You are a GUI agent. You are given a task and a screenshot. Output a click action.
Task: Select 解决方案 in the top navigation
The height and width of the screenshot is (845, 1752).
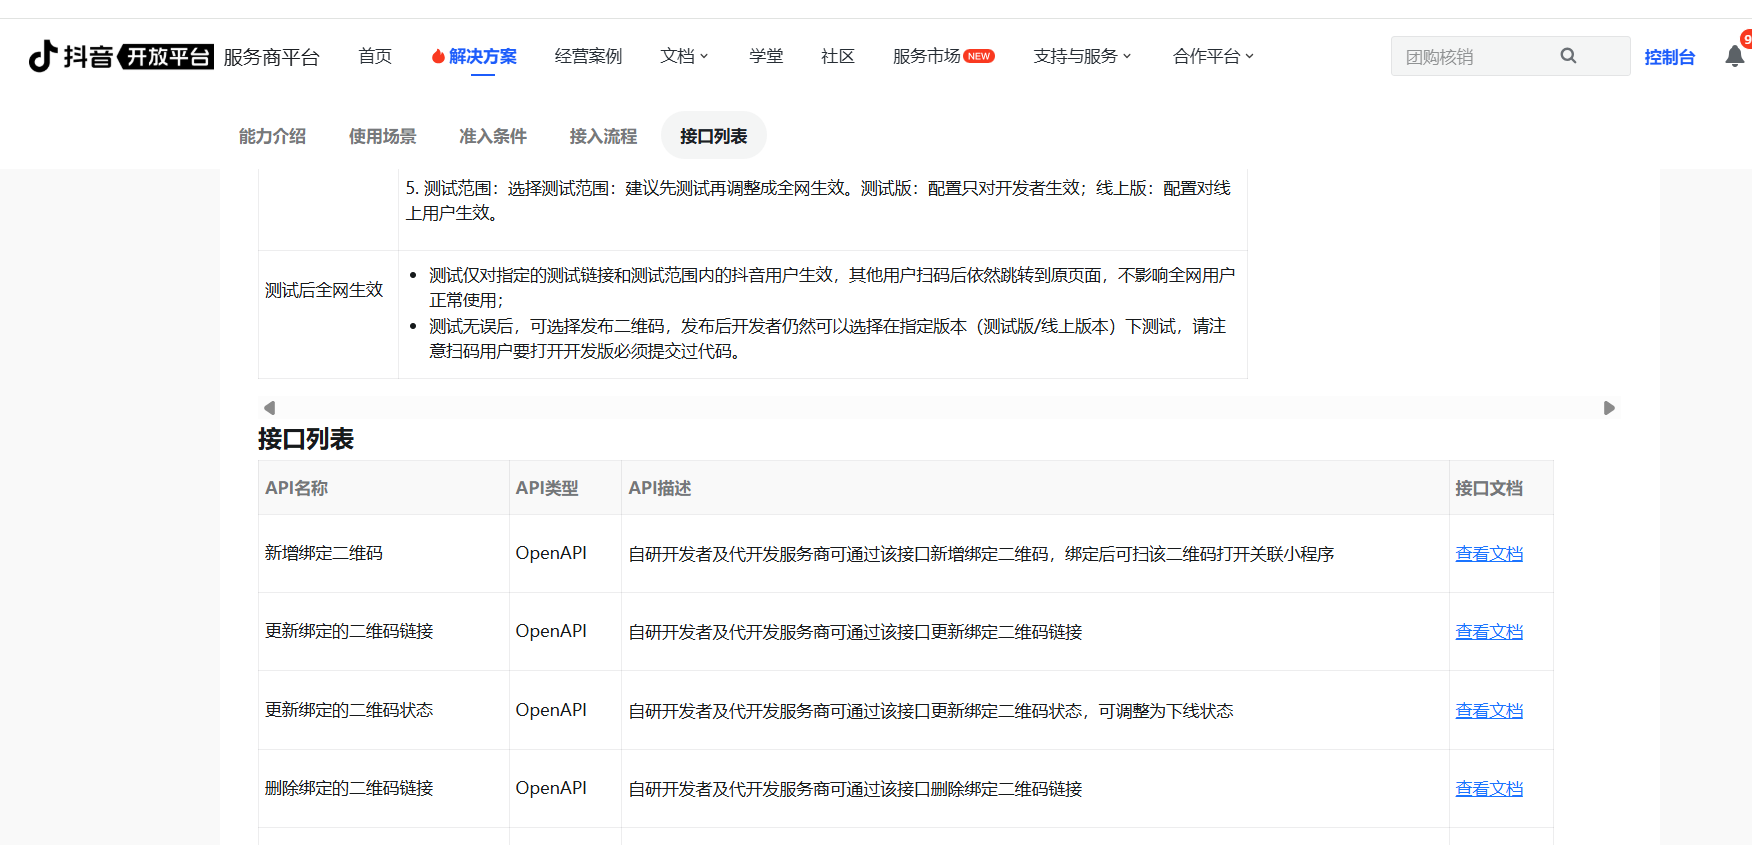point(483,56)
